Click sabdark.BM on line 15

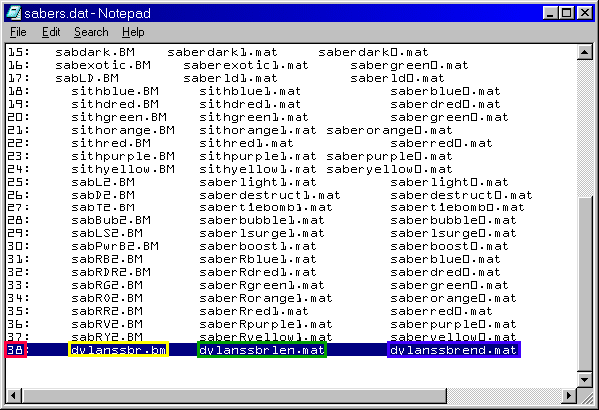click(95, 52)
